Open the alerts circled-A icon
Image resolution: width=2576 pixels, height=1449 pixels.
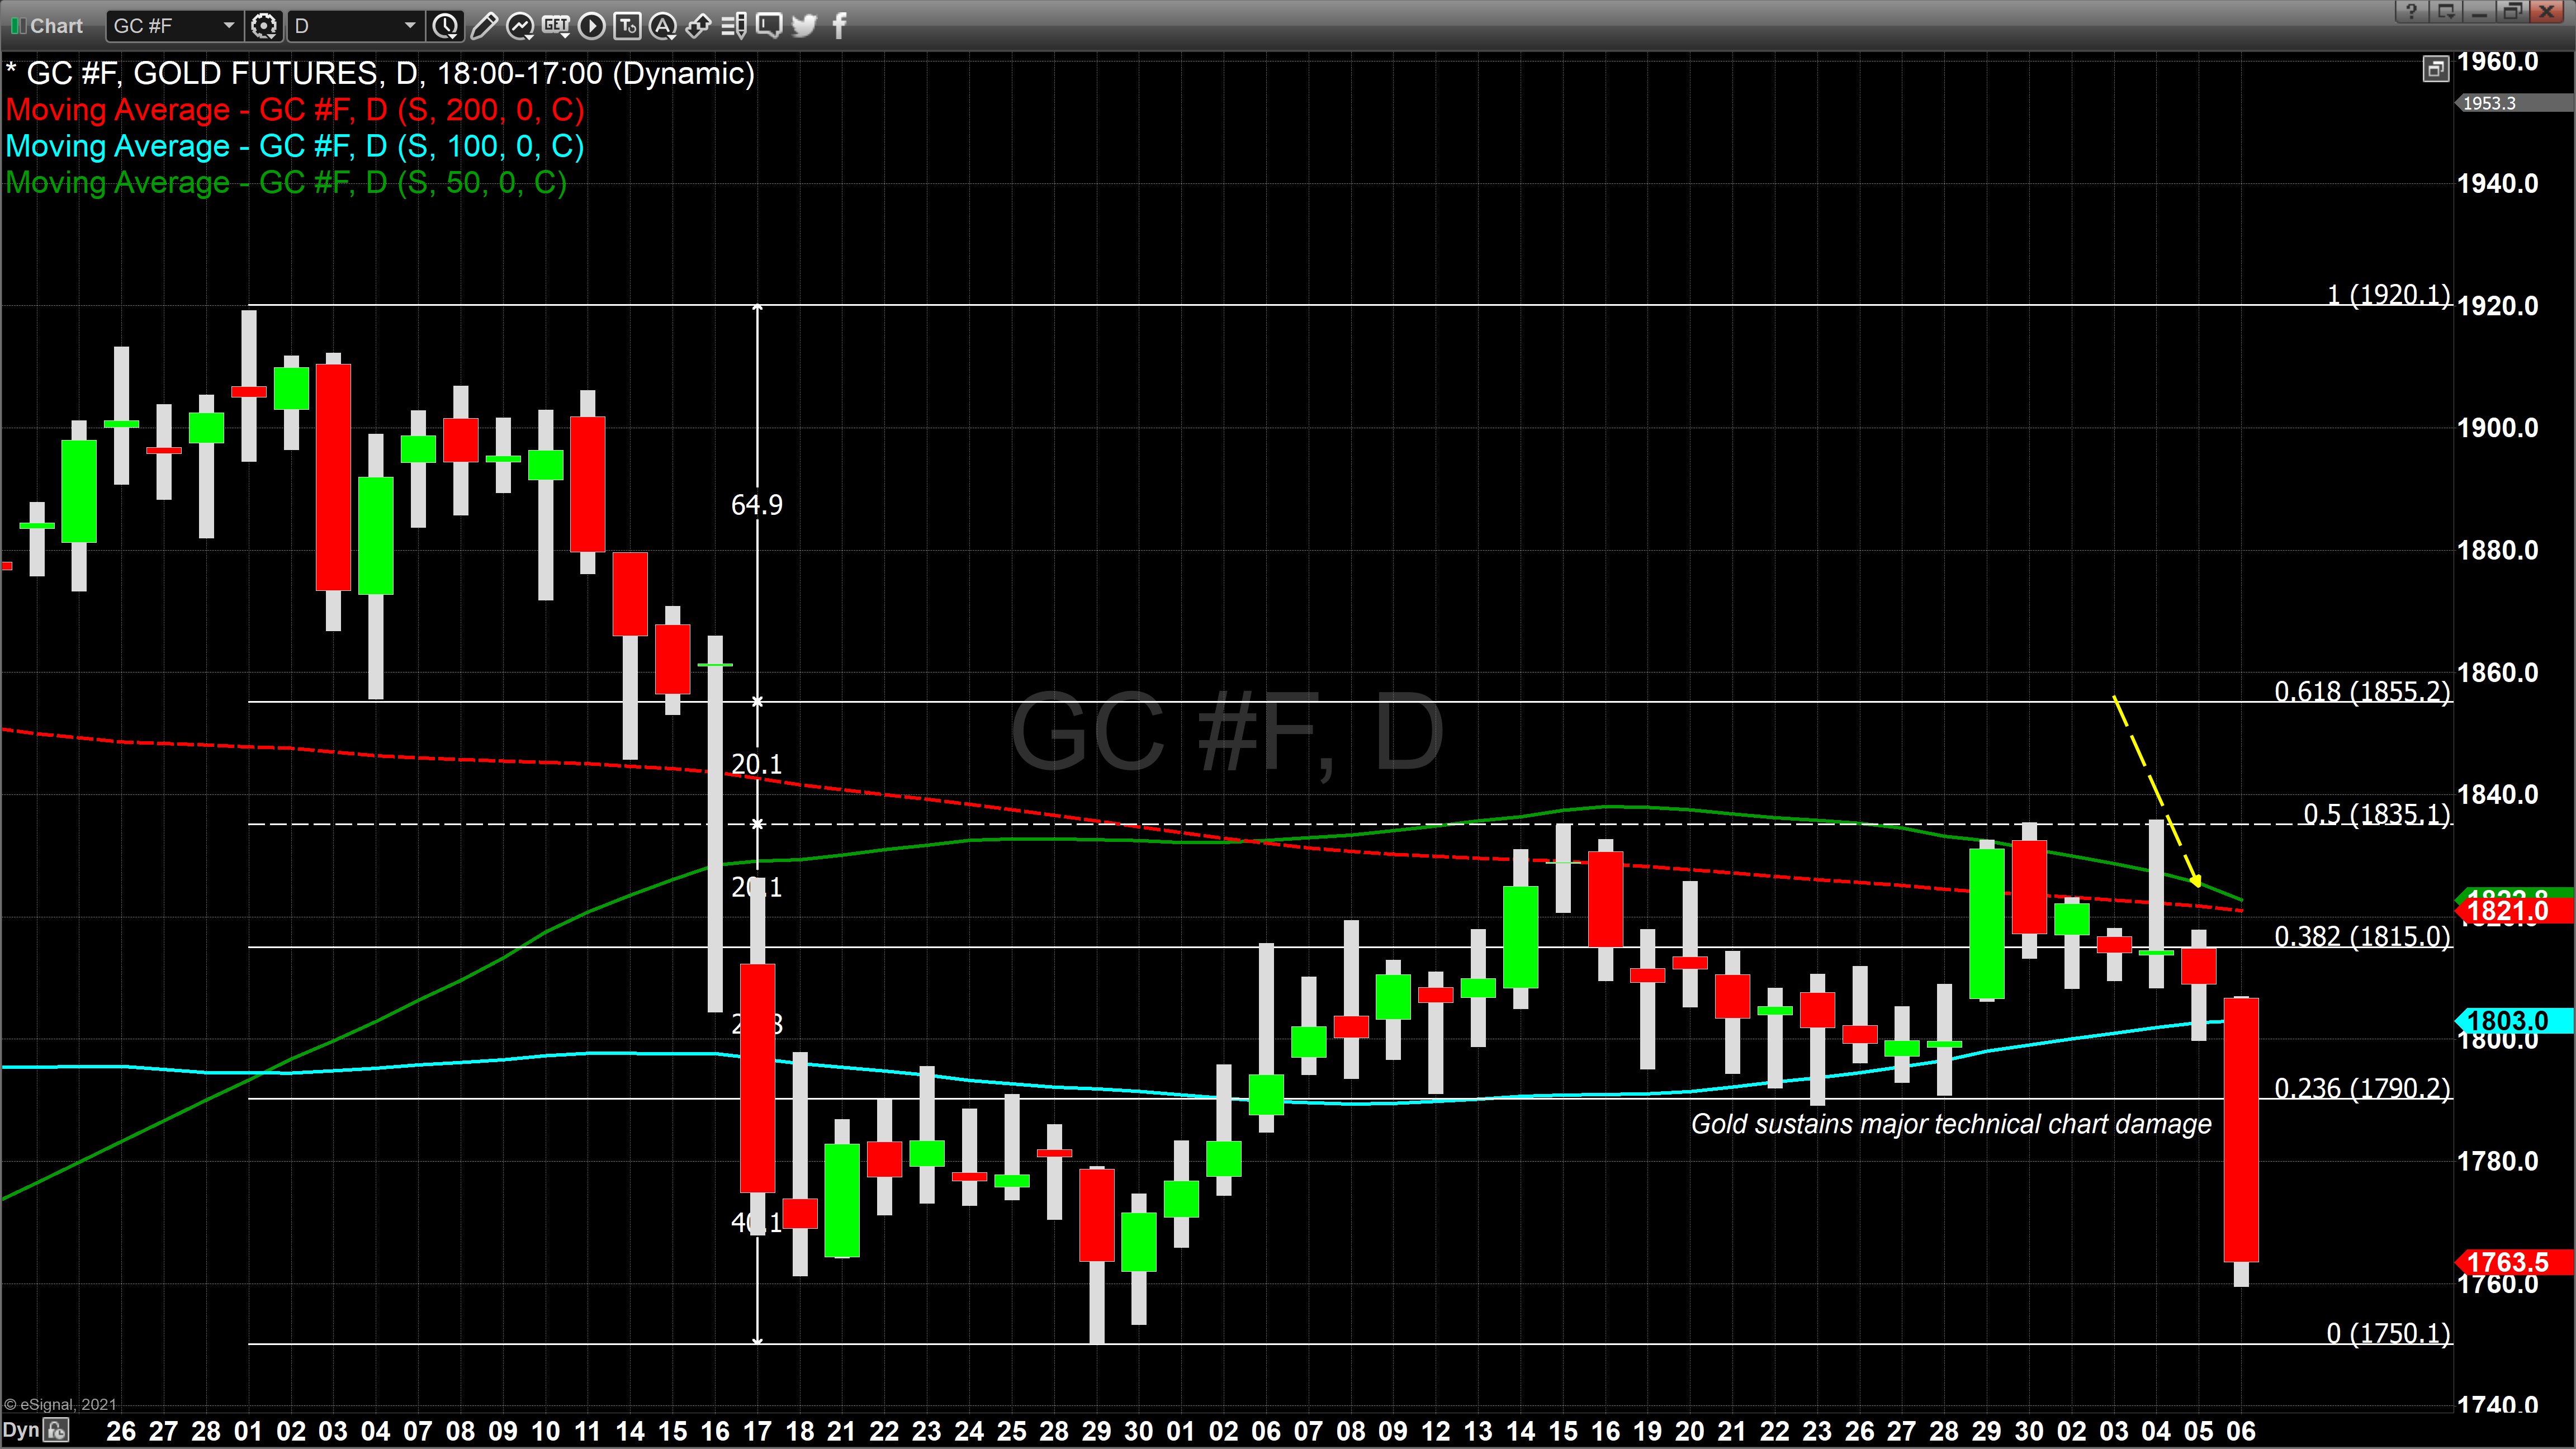tap(662, 26)
